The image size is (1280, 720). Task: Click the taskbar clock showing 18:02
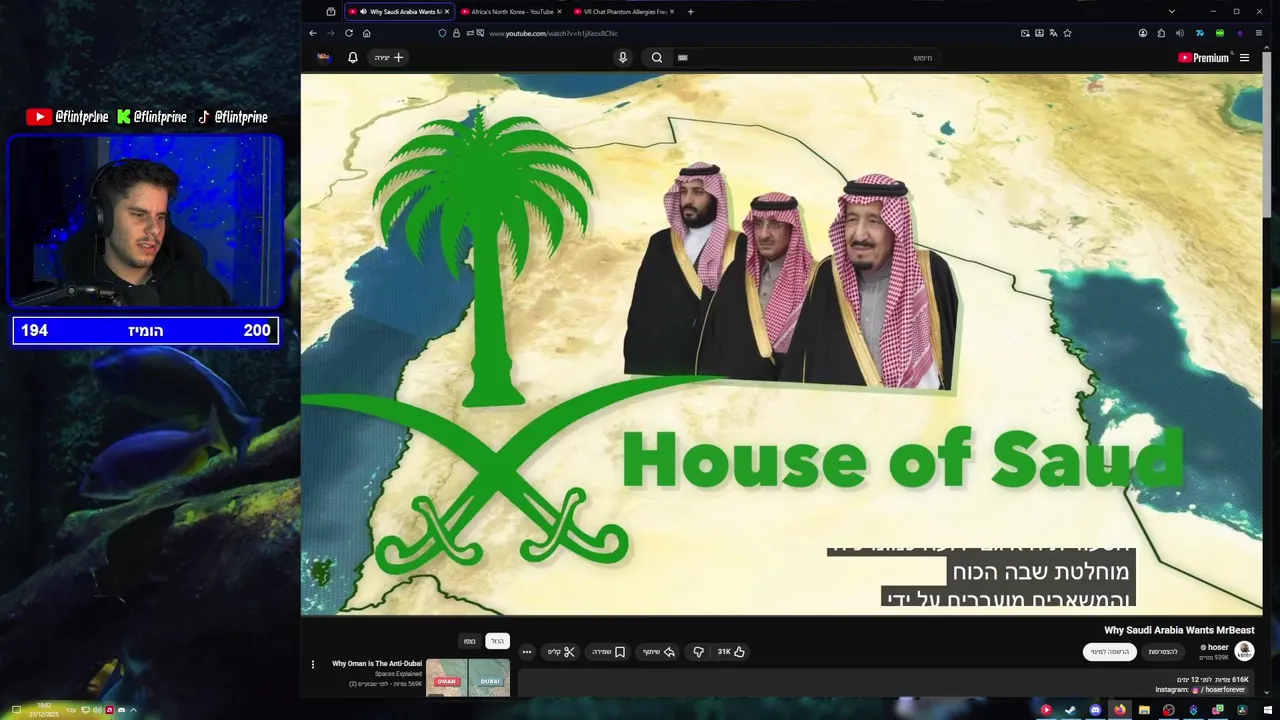click(45, 710)
